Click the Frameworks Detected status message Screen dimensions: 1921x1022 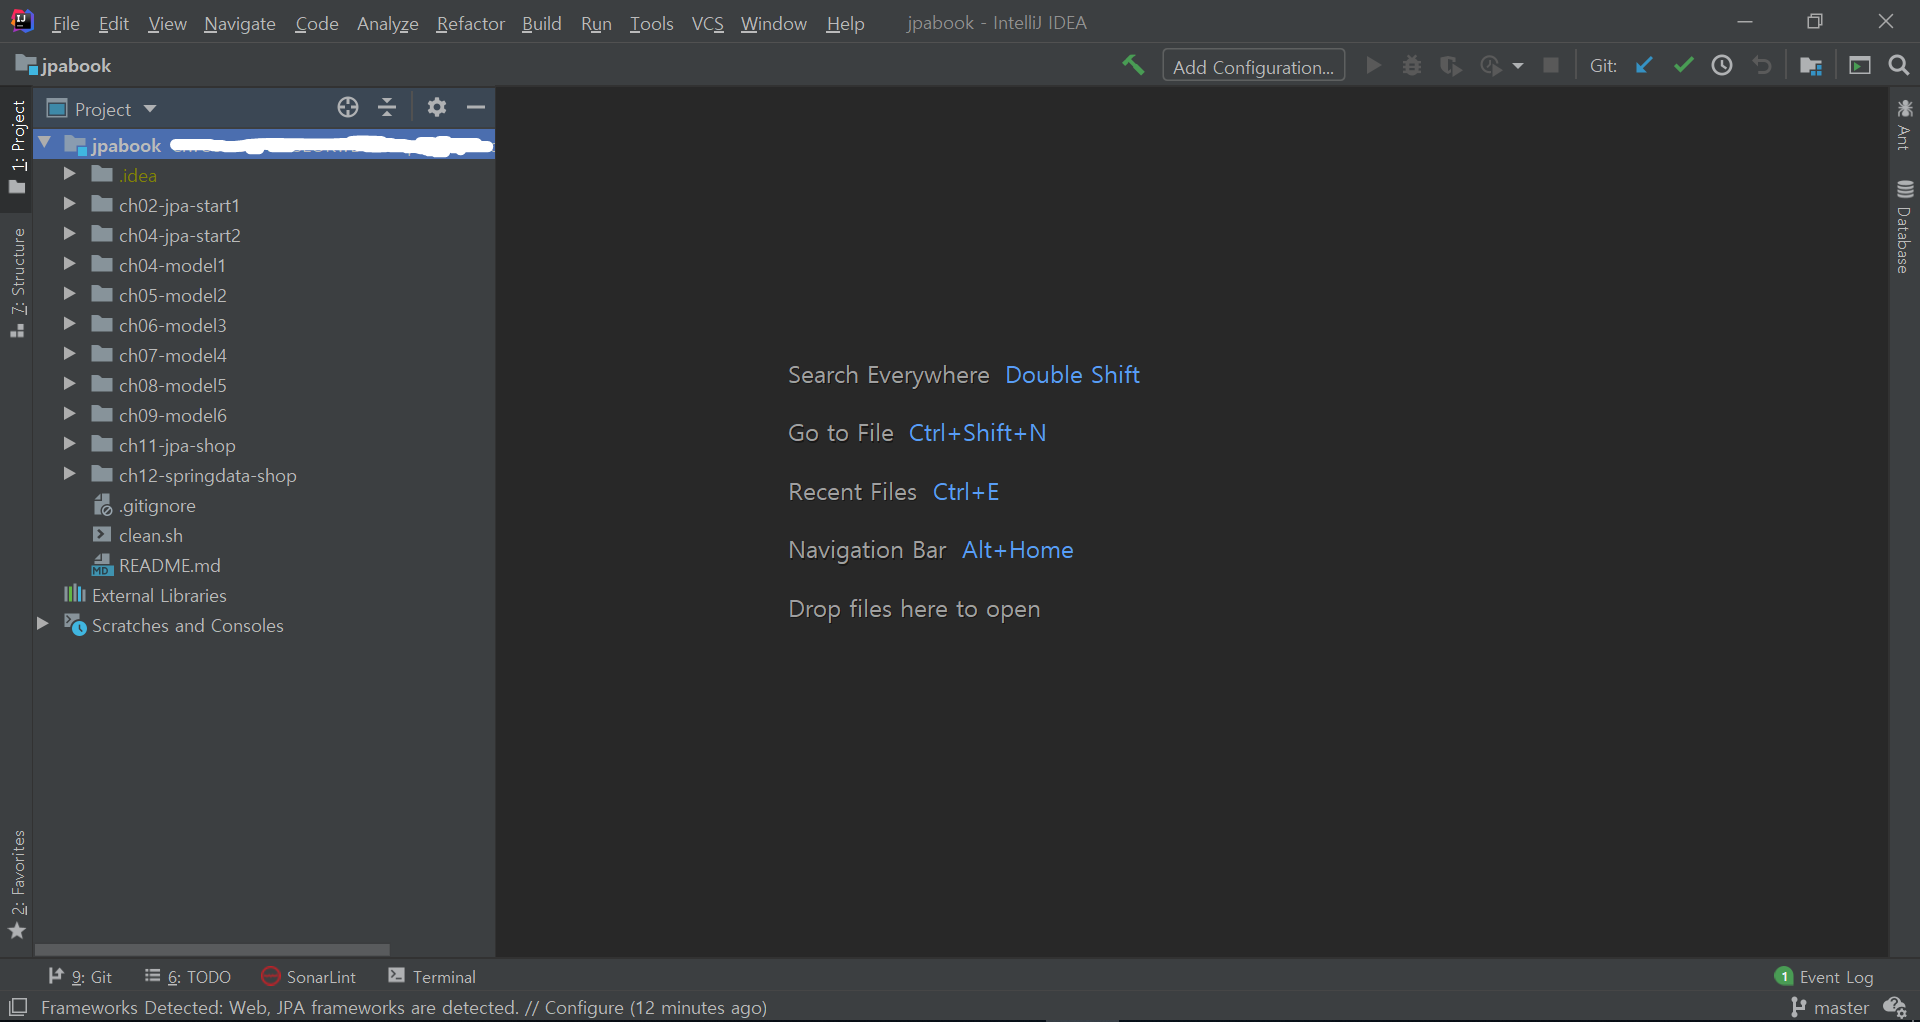point(404,1007)
